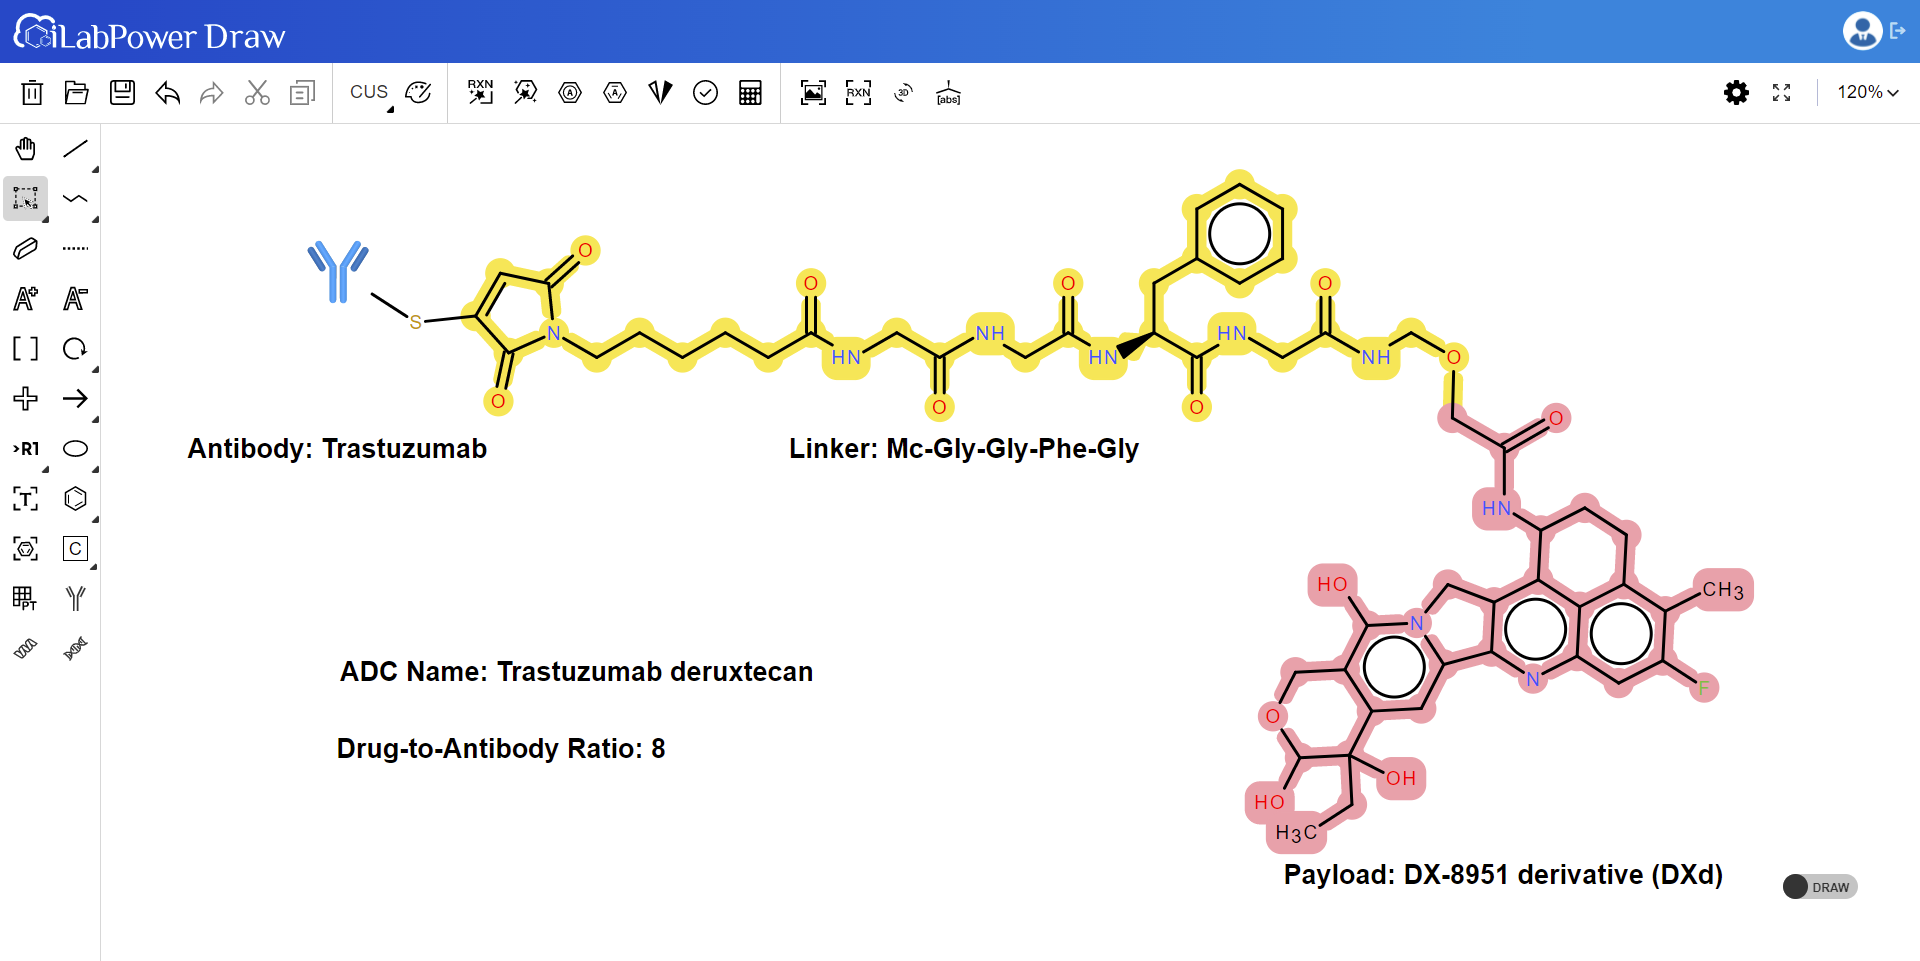Open the periodic table PT tool
The width and height of the screenshot is (1920, 961).
(x=26, y=598)
